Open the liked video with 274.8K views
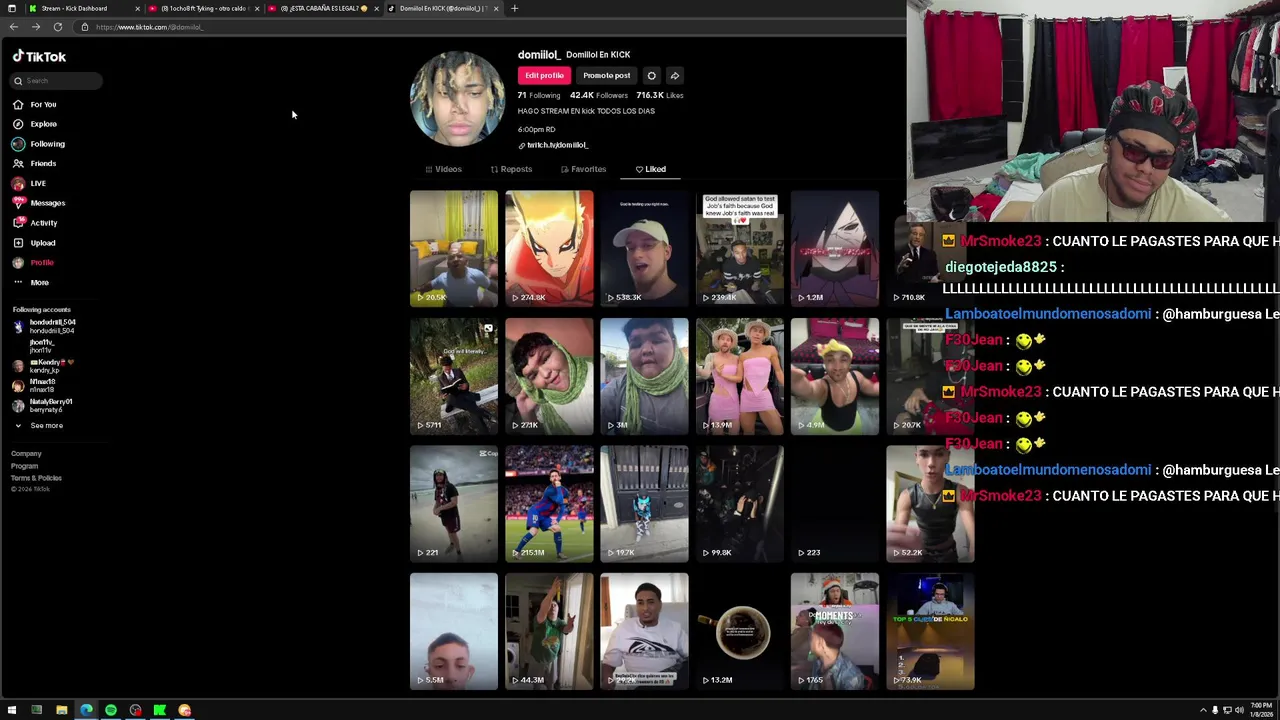 [x=549, y=248]
